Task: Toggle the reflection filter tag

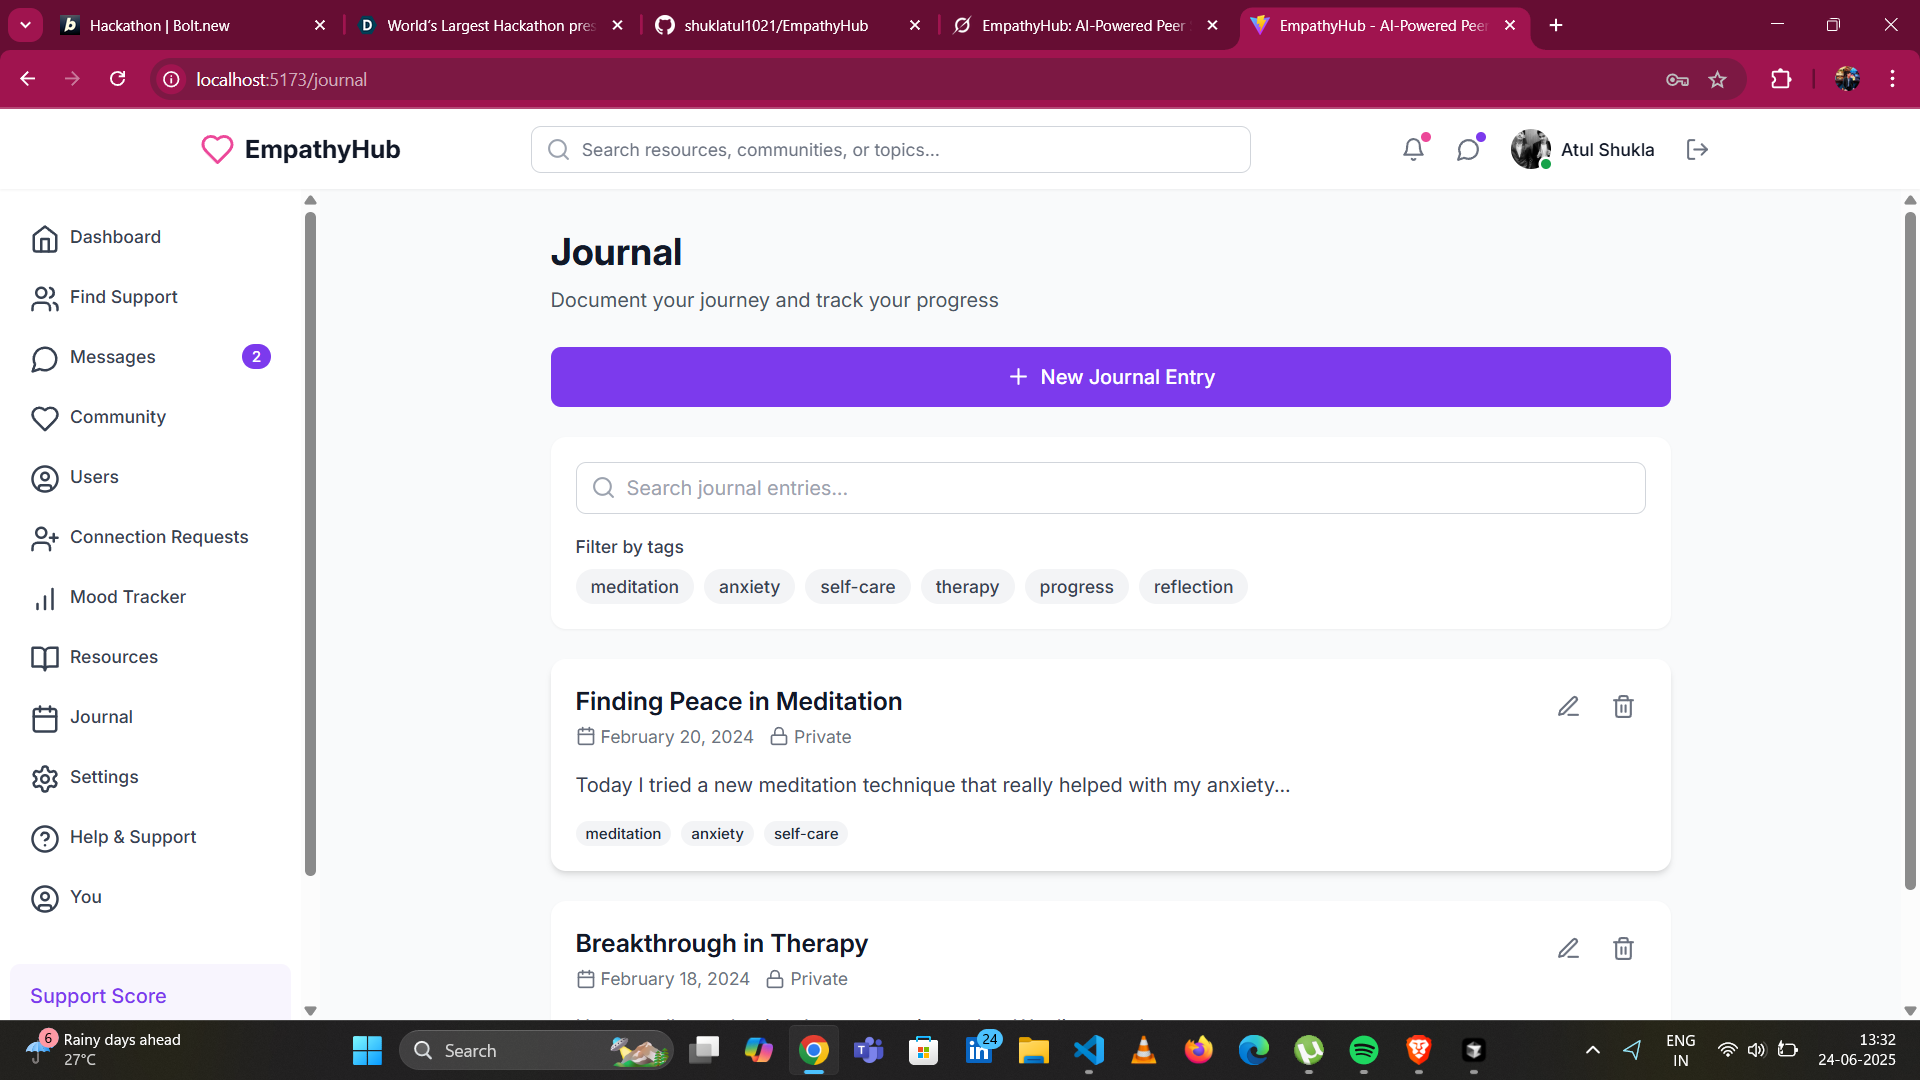Action: pyautogui.click(x=1192, y=587)
